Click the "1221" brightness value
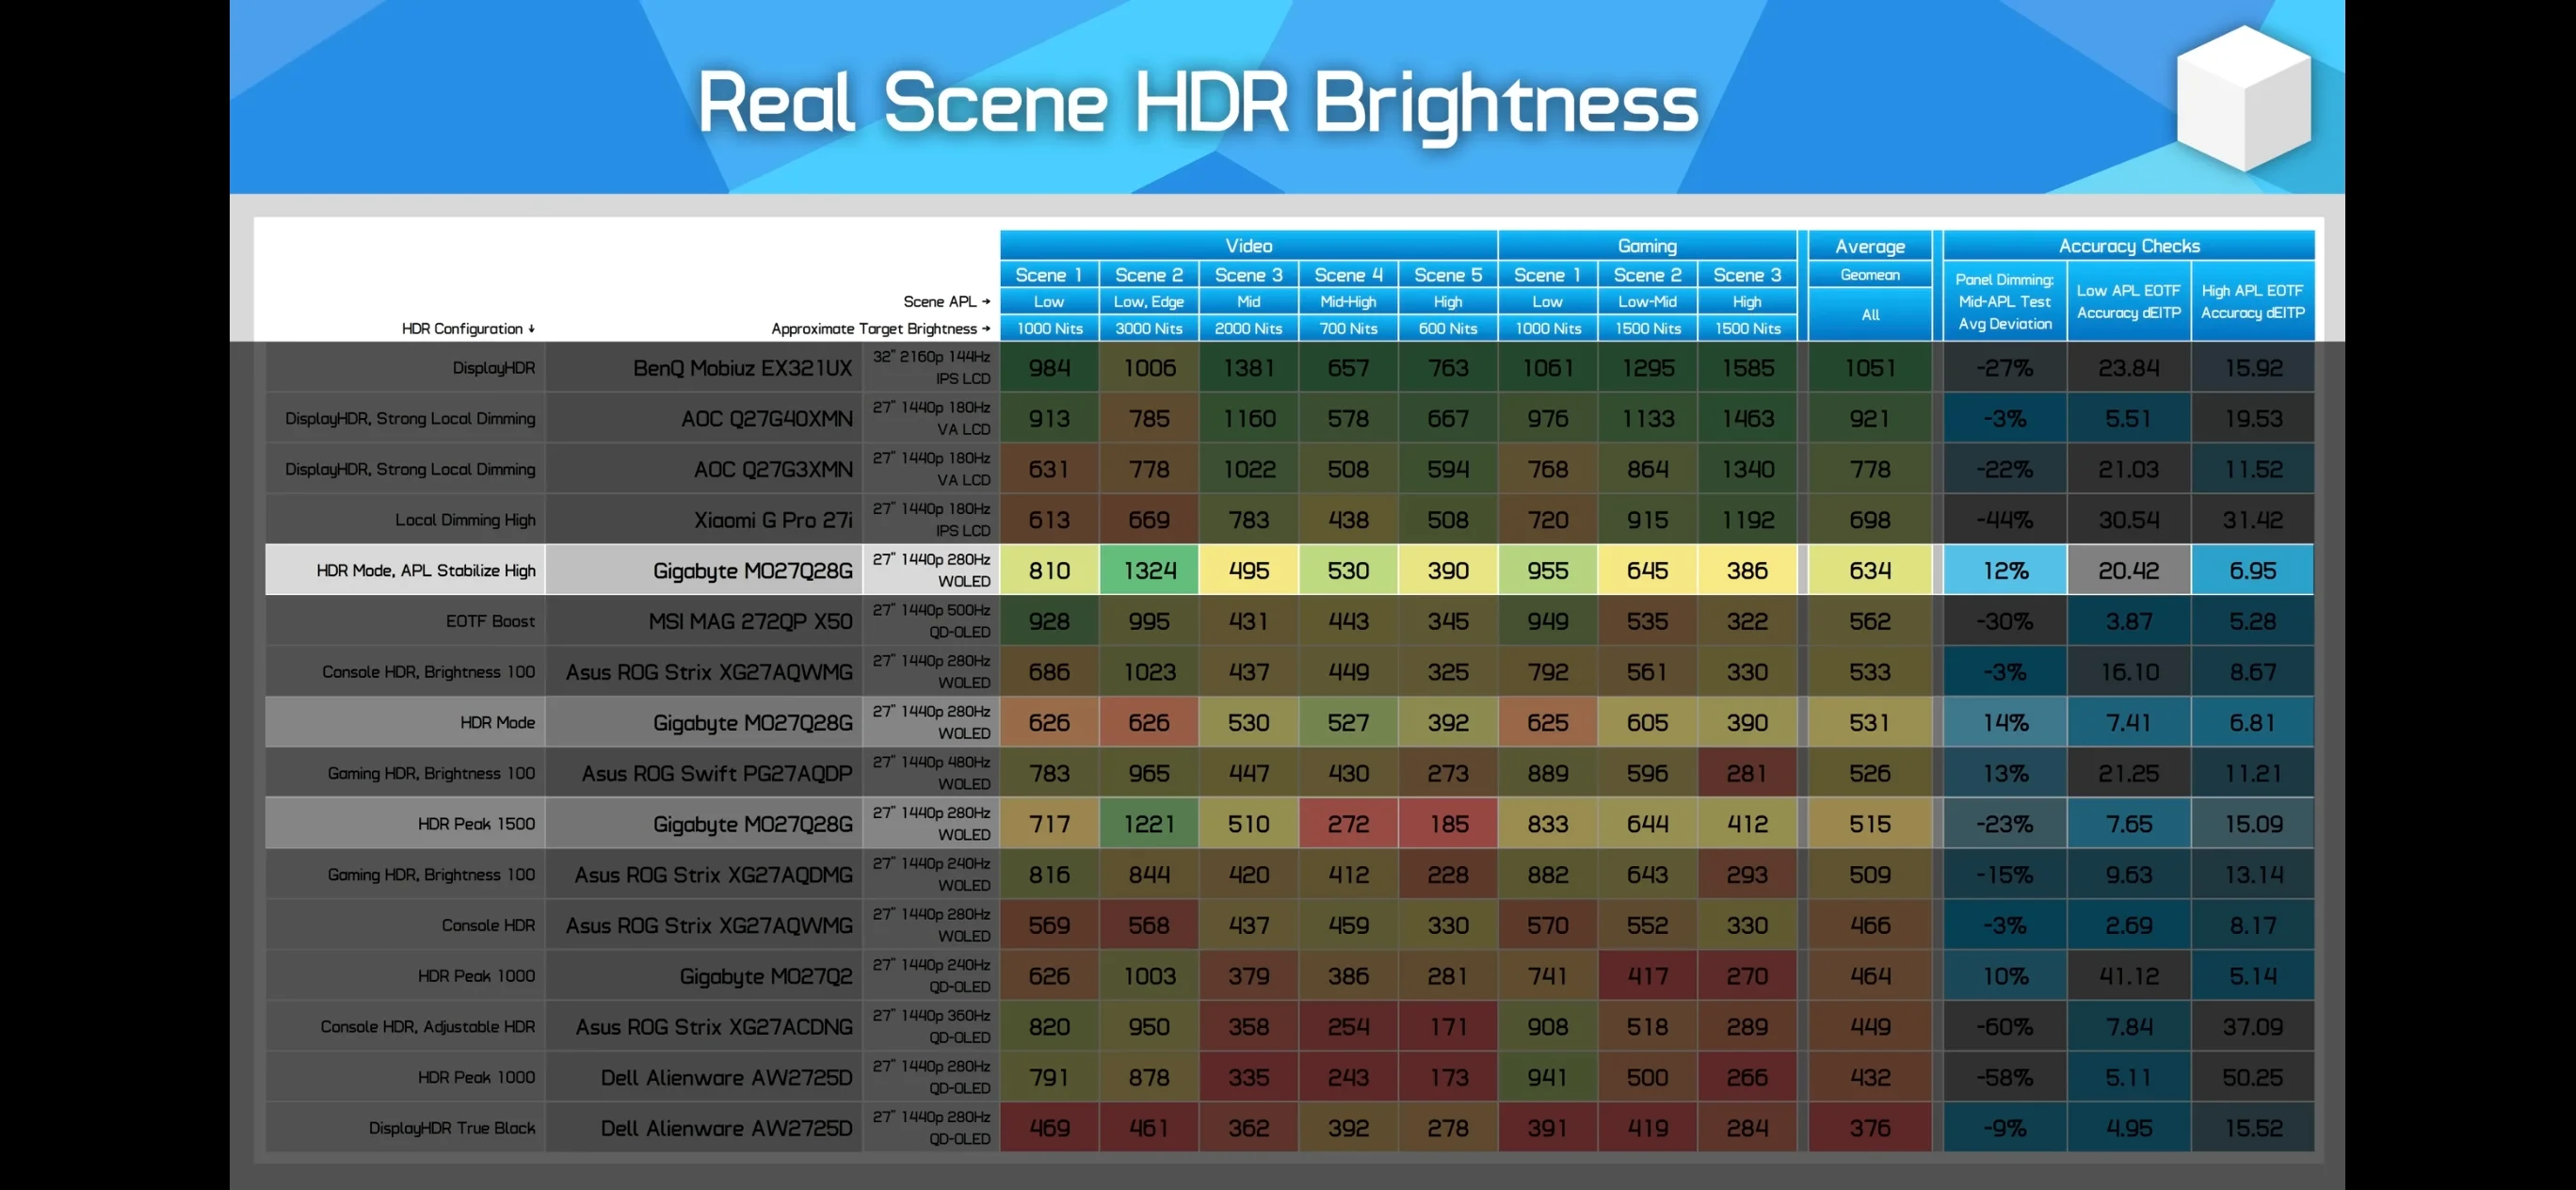The image size is (2576, 1190). [1149, 824]
